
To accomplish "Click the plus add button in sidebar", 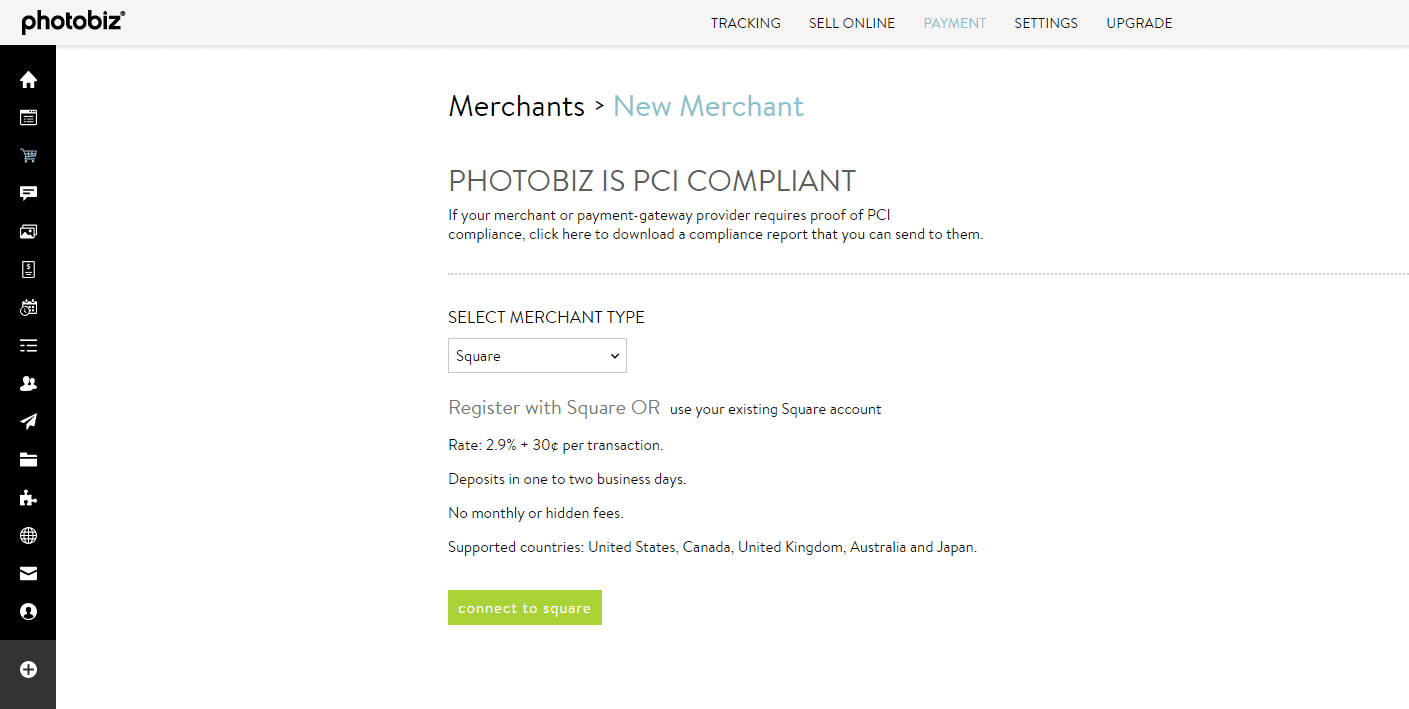I will pyautogui.click(x=28, y=670).
